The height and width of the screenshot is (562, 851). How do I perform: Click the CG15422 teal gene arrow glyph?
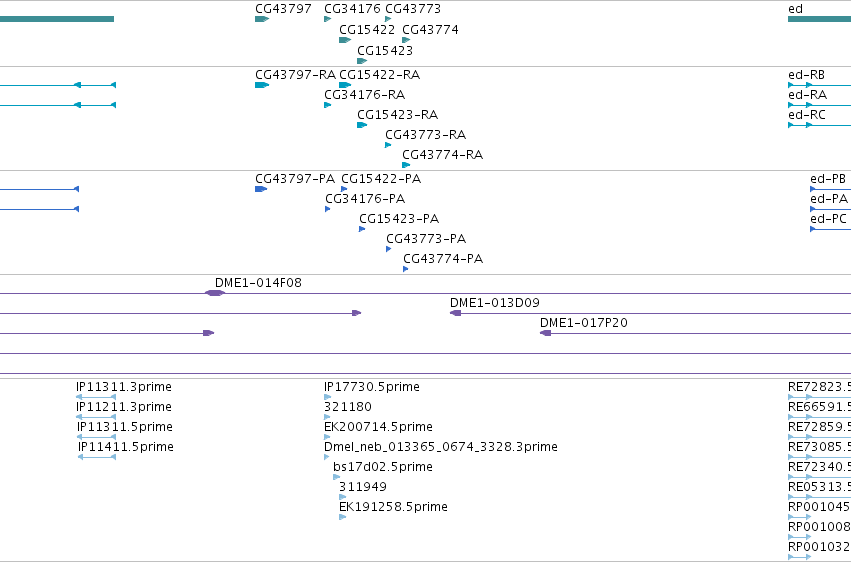click(345, 40)
